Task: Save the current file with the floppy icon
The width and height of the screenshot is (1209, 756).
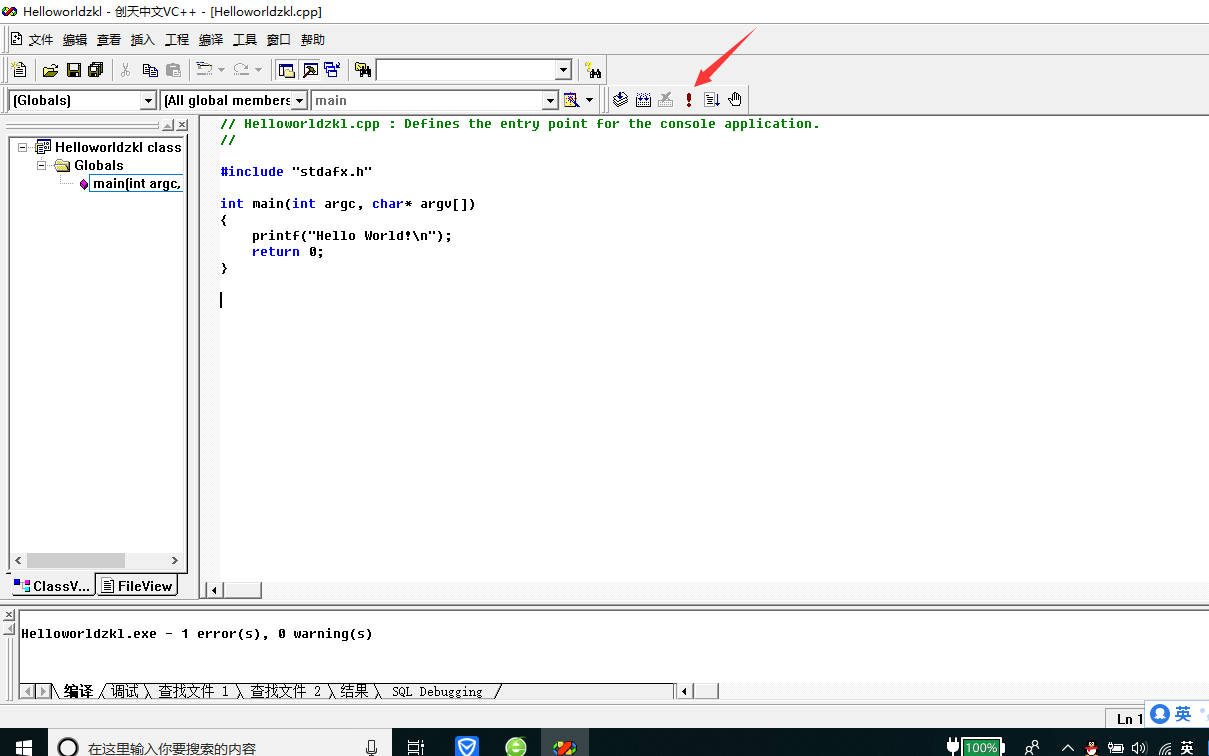Action: pyautogui.click(x=73, y=70)
